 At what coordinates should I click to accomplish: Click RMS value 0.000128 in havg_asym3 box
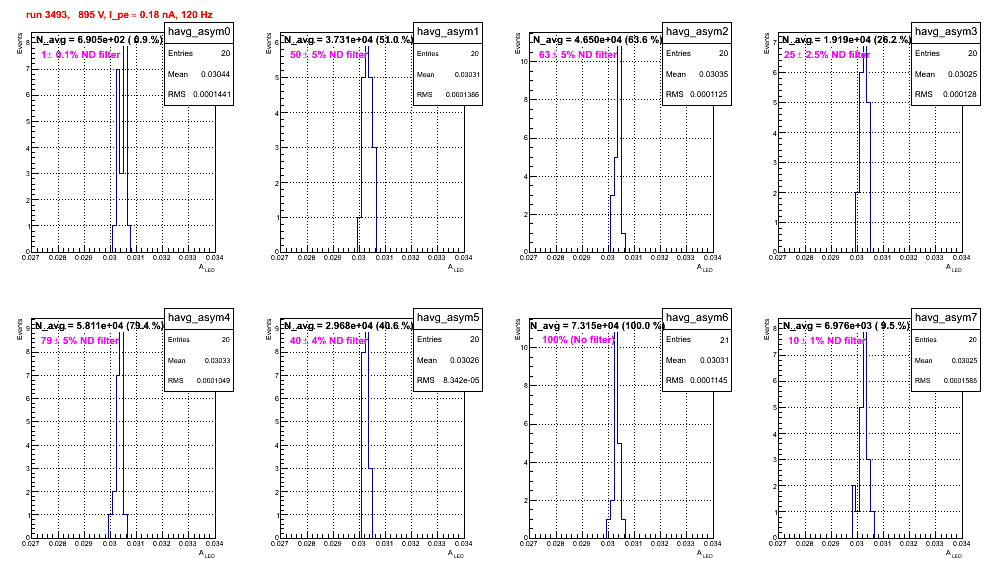(x=960, y=95)
